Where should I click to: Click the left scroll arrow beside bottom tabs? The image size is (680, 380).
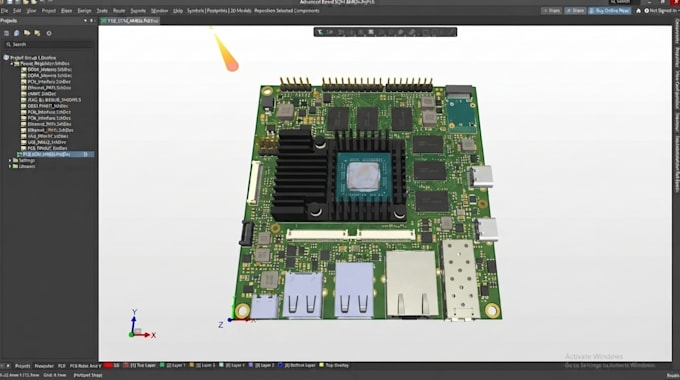tap(2, 366)
